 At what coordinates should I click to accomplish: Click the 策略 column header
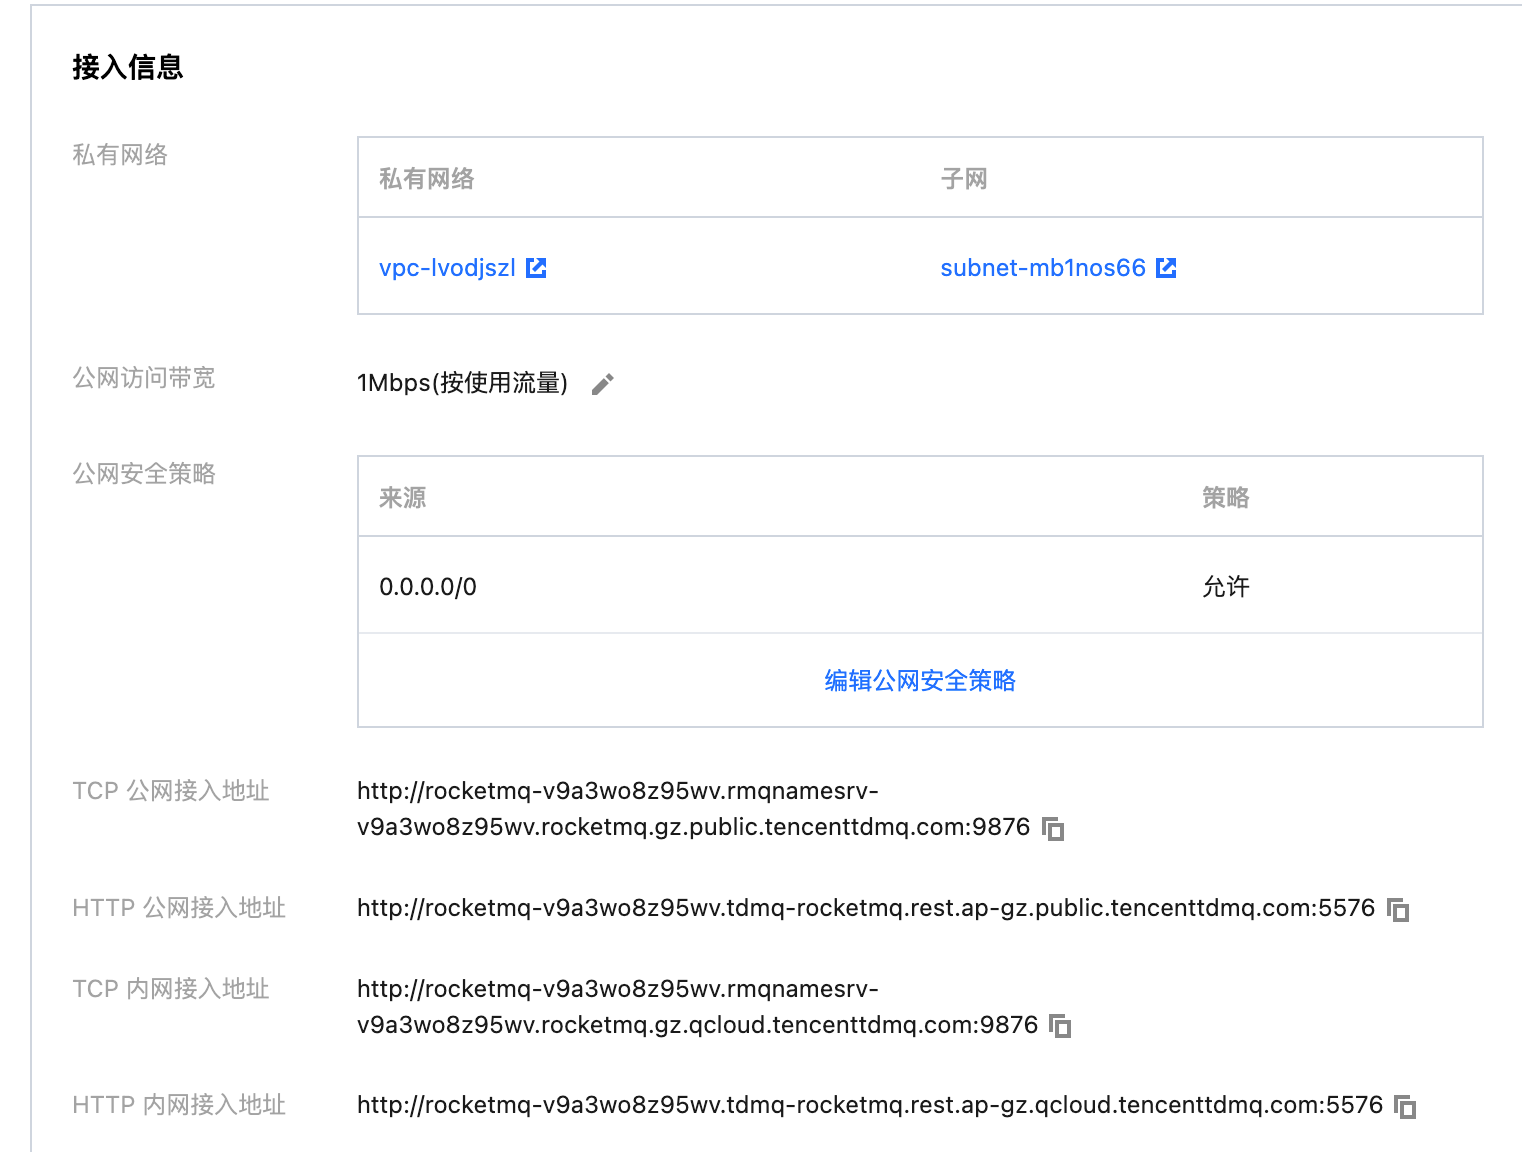(x=1225, y=498)
